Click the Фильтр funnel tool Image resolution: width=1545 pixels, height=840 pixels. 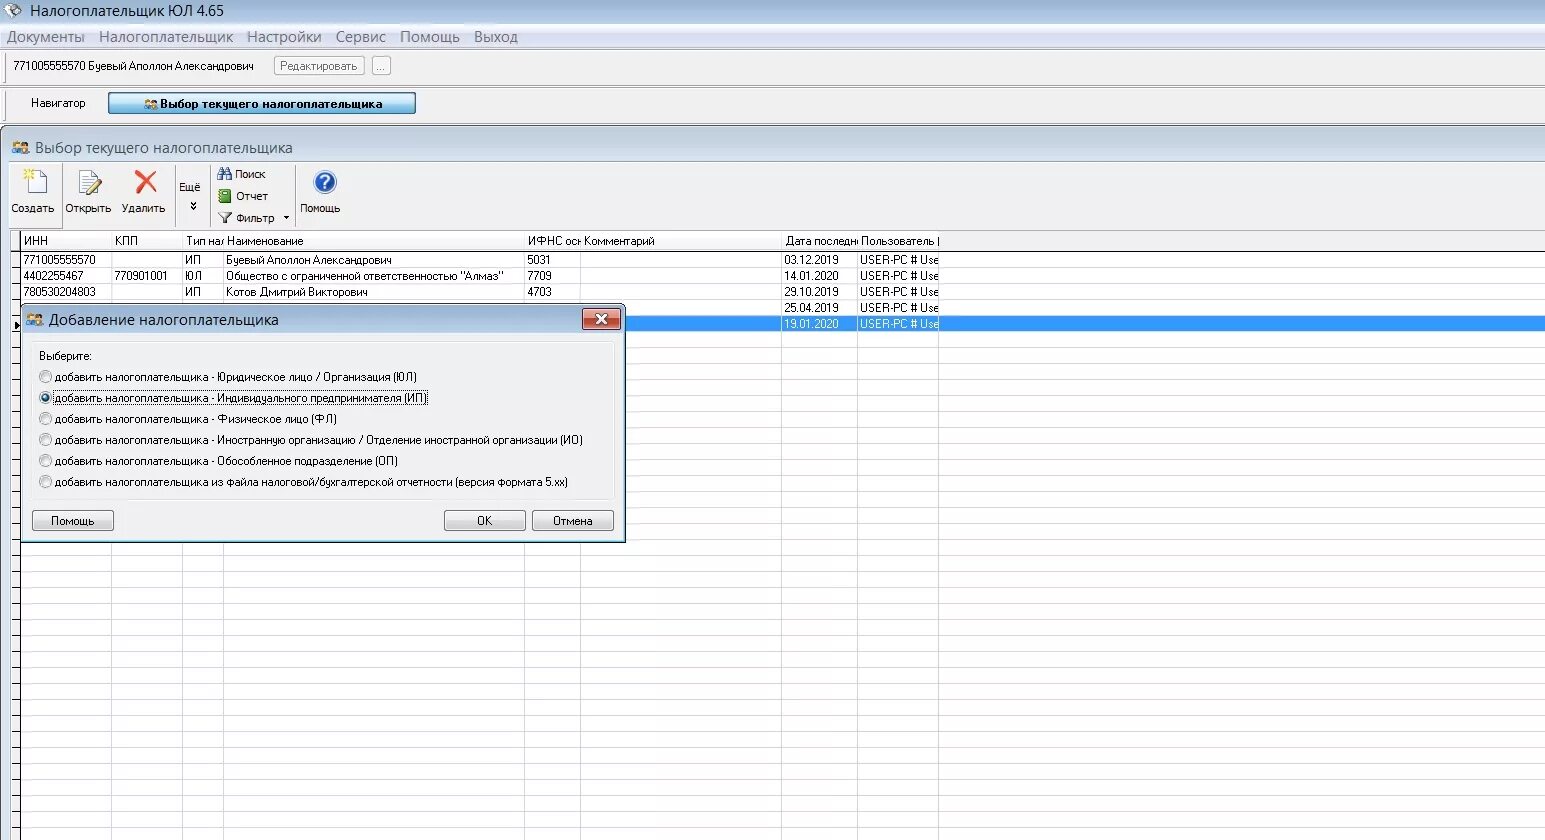tap(246, 218)
